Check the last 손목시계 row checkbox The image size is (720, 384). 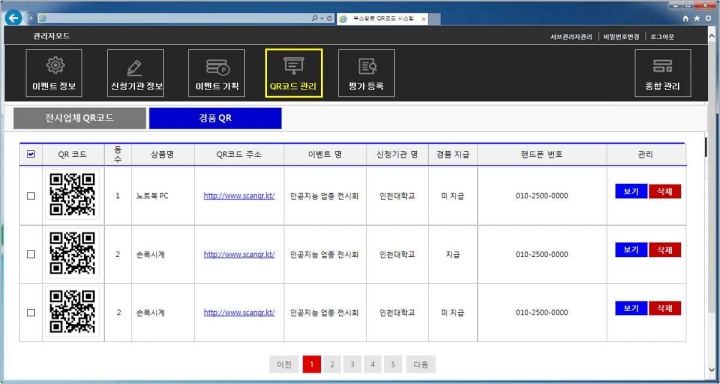point(31,312)
